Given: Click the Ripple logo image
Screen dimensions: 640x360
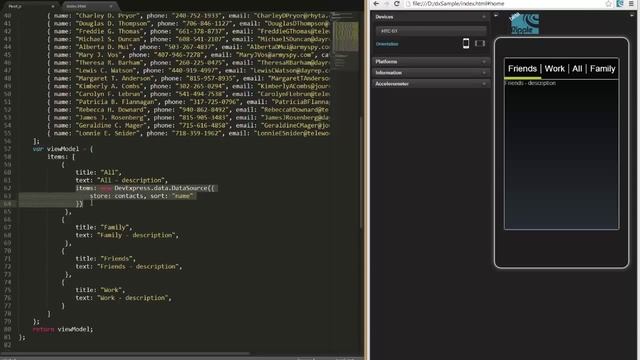Looking at the screenshot, I should [x=524, y=24].
